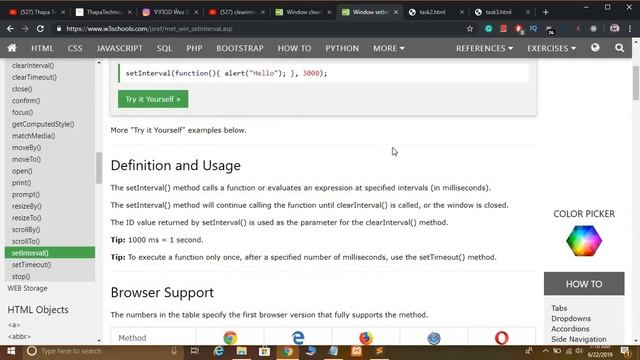Image resolution: width=640 pixels, height=360 pixels.
Task: Open File Explorer from taskbar
Action: 242,351
